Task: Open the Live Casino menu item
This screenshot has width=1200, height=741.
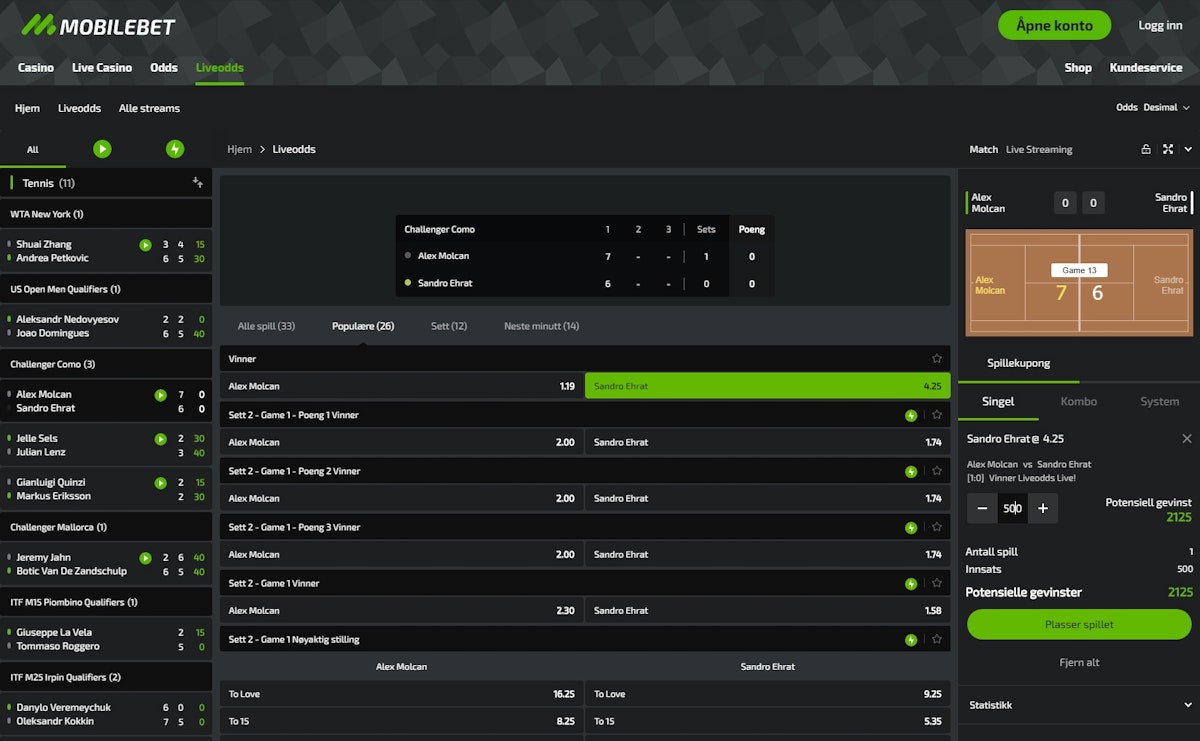Action: click(x=102, y=68)
